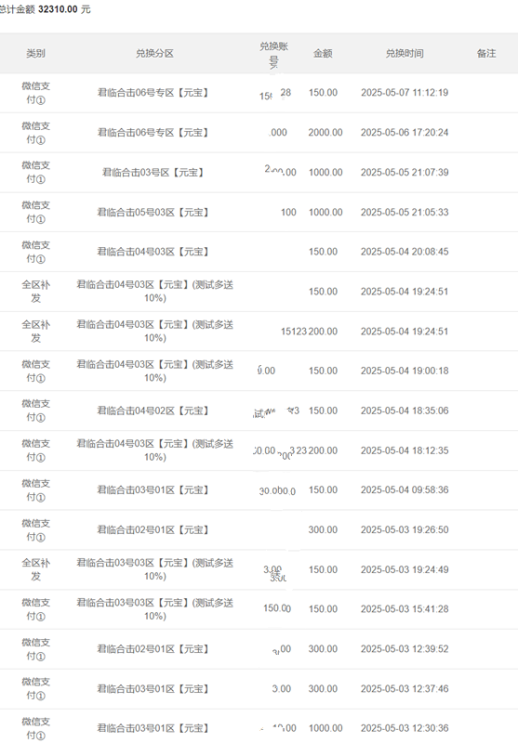The width and height of the screenshot is (518, 743).
Task: Click timestamp 2025-05-03 12:39:52
Action: (x=404, y=649)
